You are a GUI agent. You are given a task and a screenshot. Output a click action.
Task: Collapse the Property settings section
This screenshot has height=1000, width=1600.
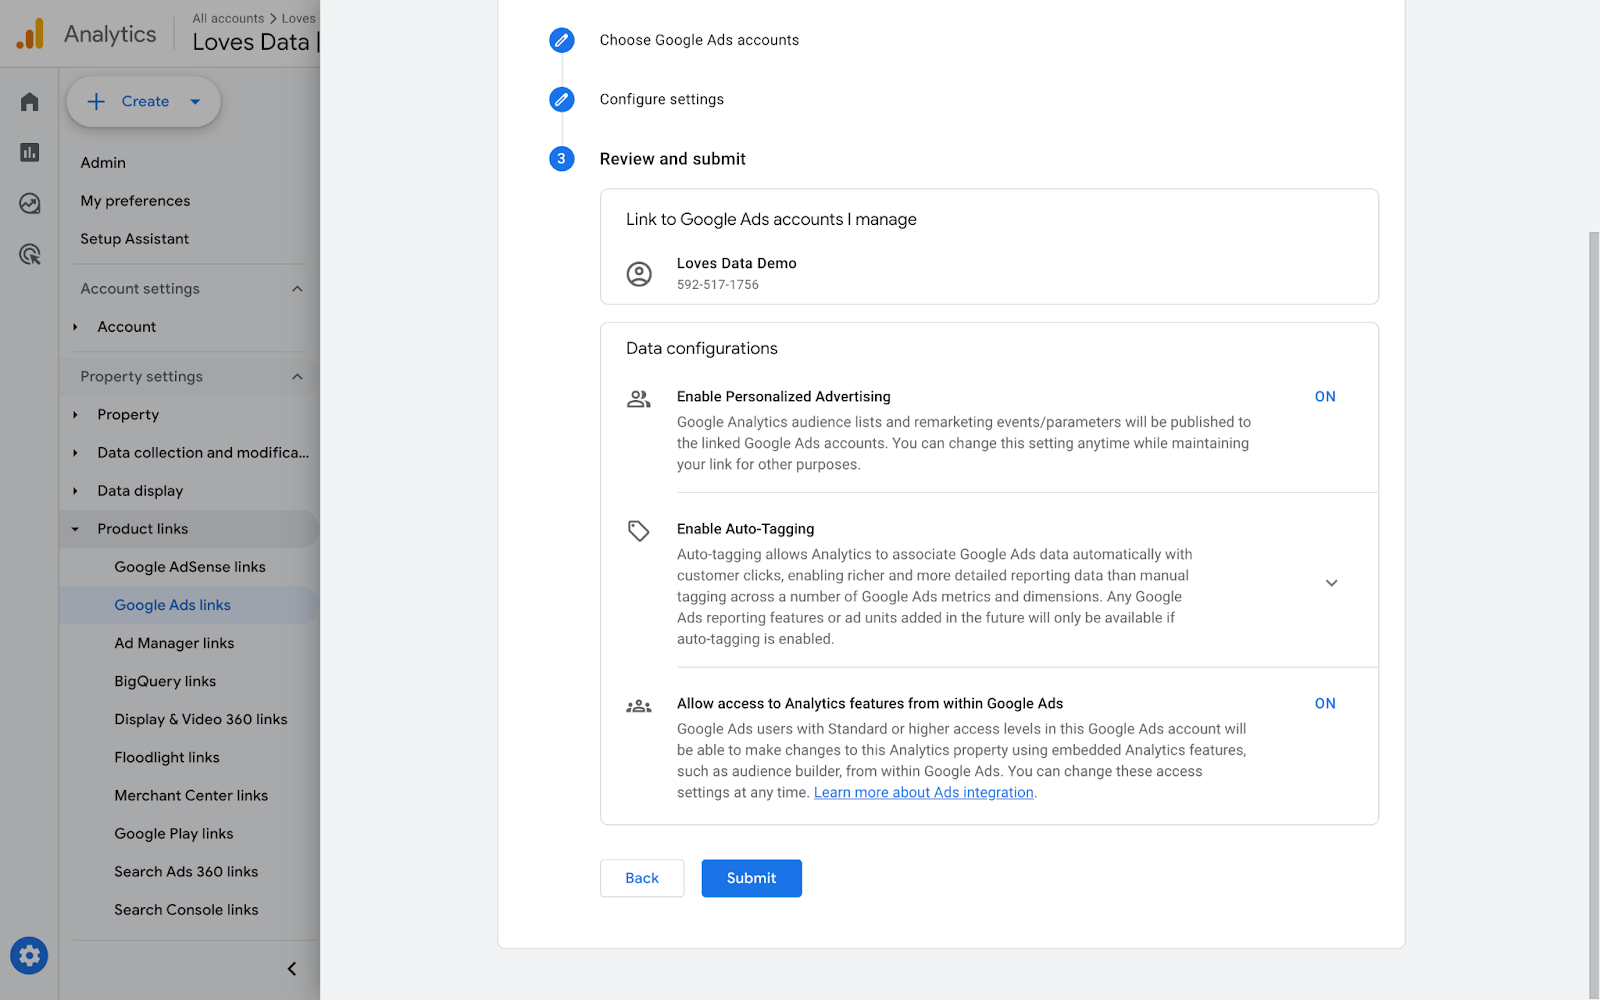pos(297,376)
